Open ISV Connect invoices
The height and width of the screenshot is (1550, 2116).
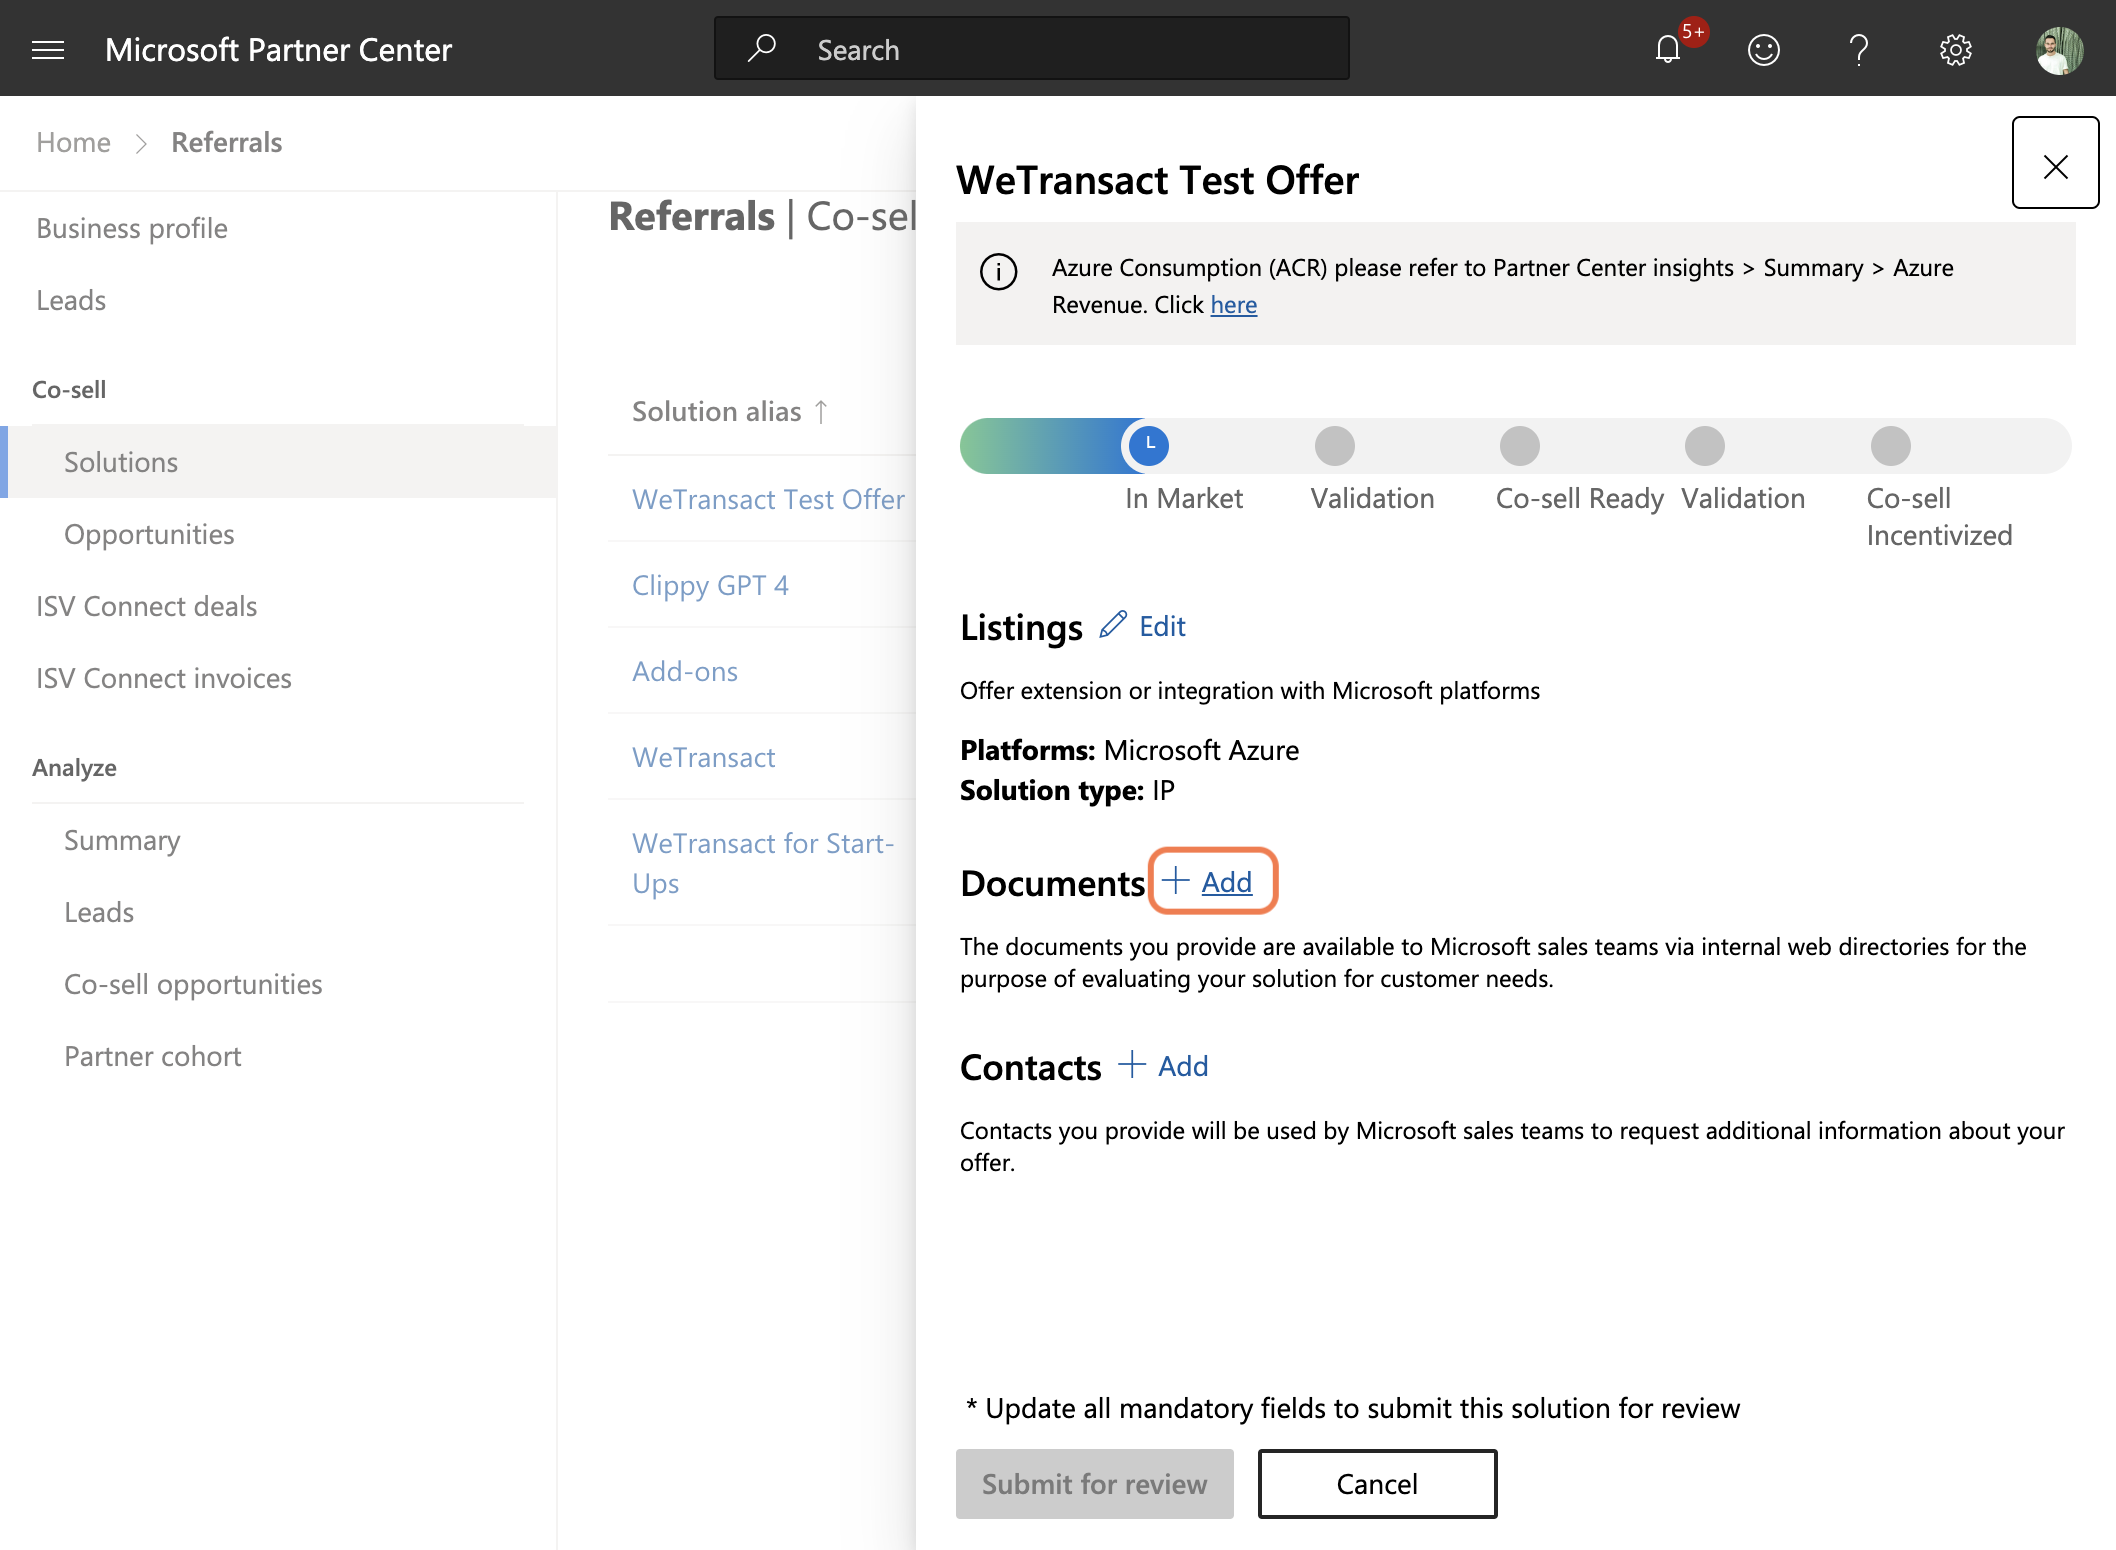tap(164, 678)
